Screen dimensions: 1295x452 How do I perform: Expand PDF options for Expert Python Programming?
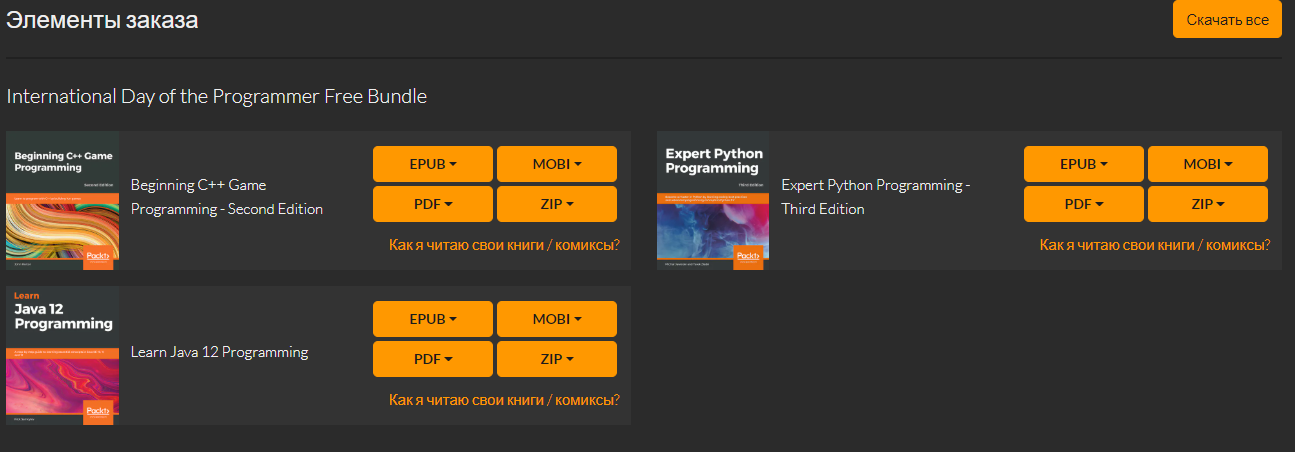[x=1084, y=204]
